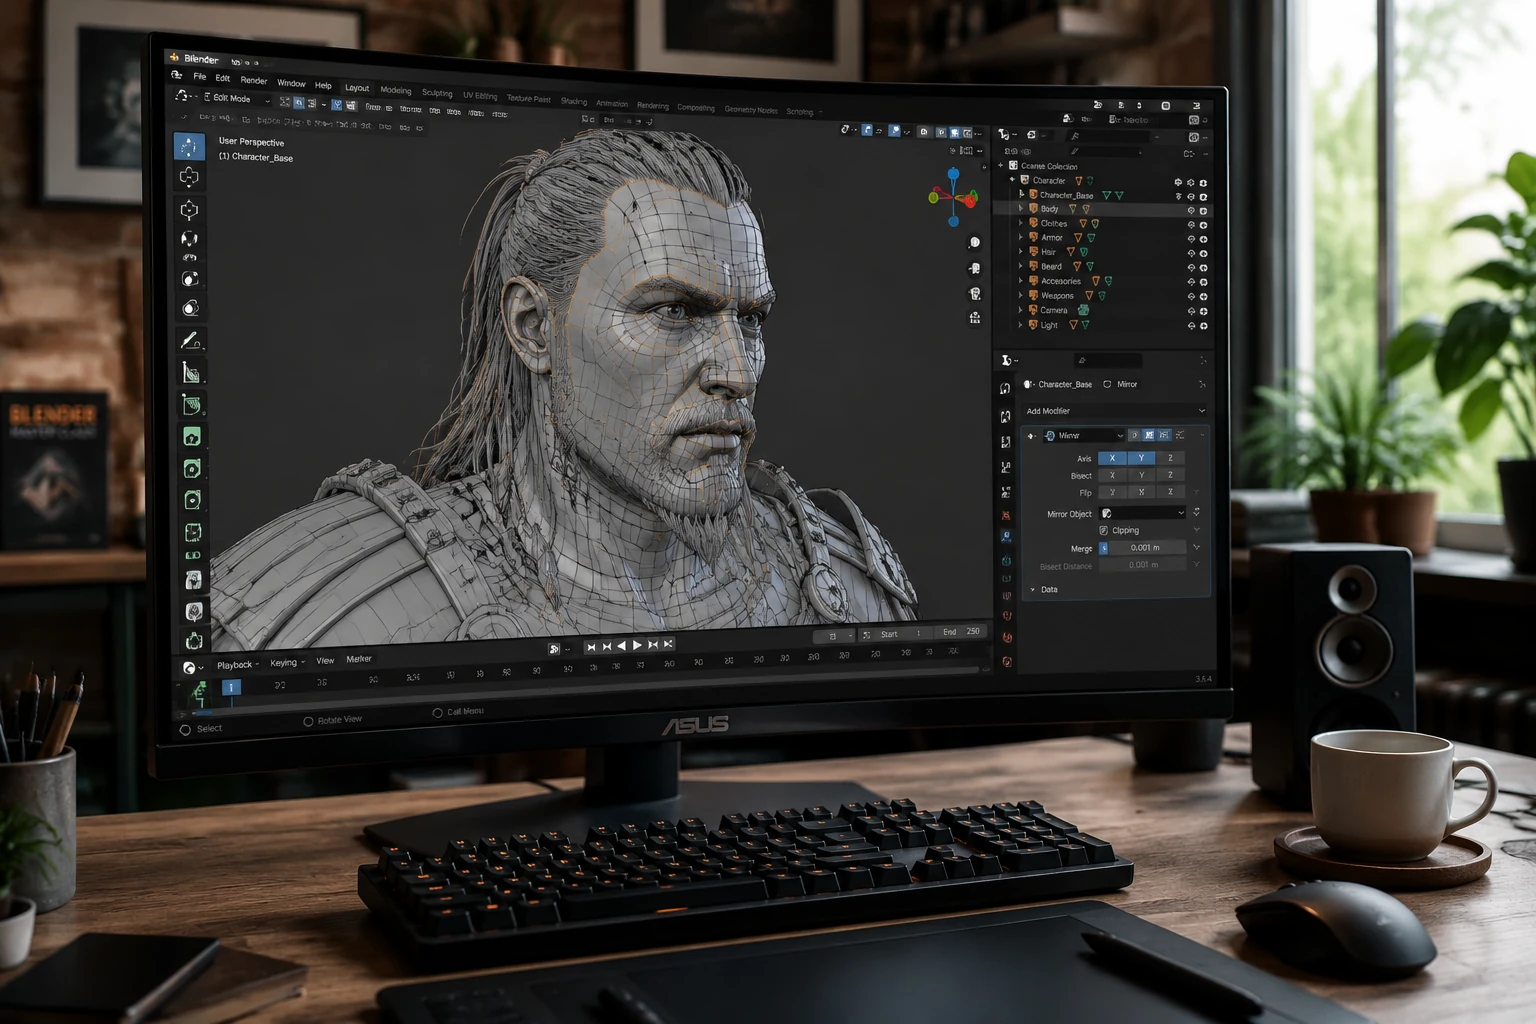The image size is (1536, 1024).
Task: Toggle the Merge checkbox
Action: click(x=1104, y=548)
